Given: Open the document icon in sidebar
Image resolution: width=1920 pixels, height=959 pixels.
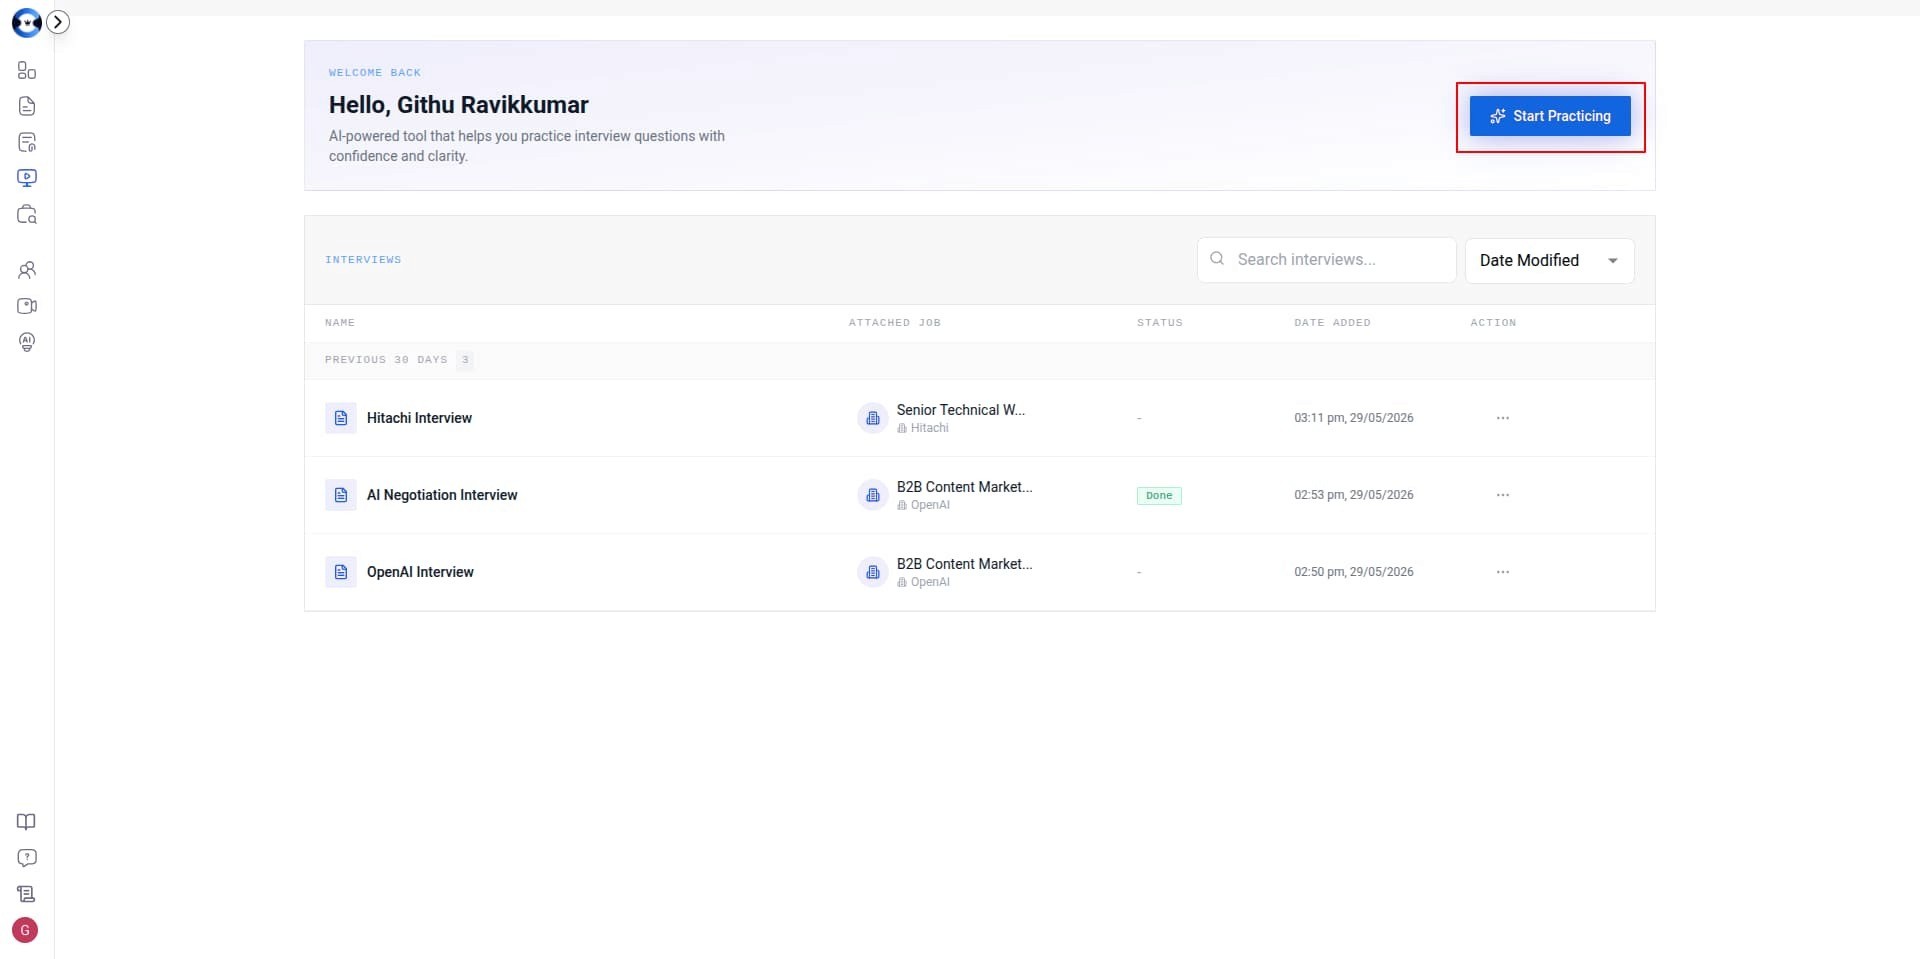Looking at the screenshot, I should (x=27, y=106).
